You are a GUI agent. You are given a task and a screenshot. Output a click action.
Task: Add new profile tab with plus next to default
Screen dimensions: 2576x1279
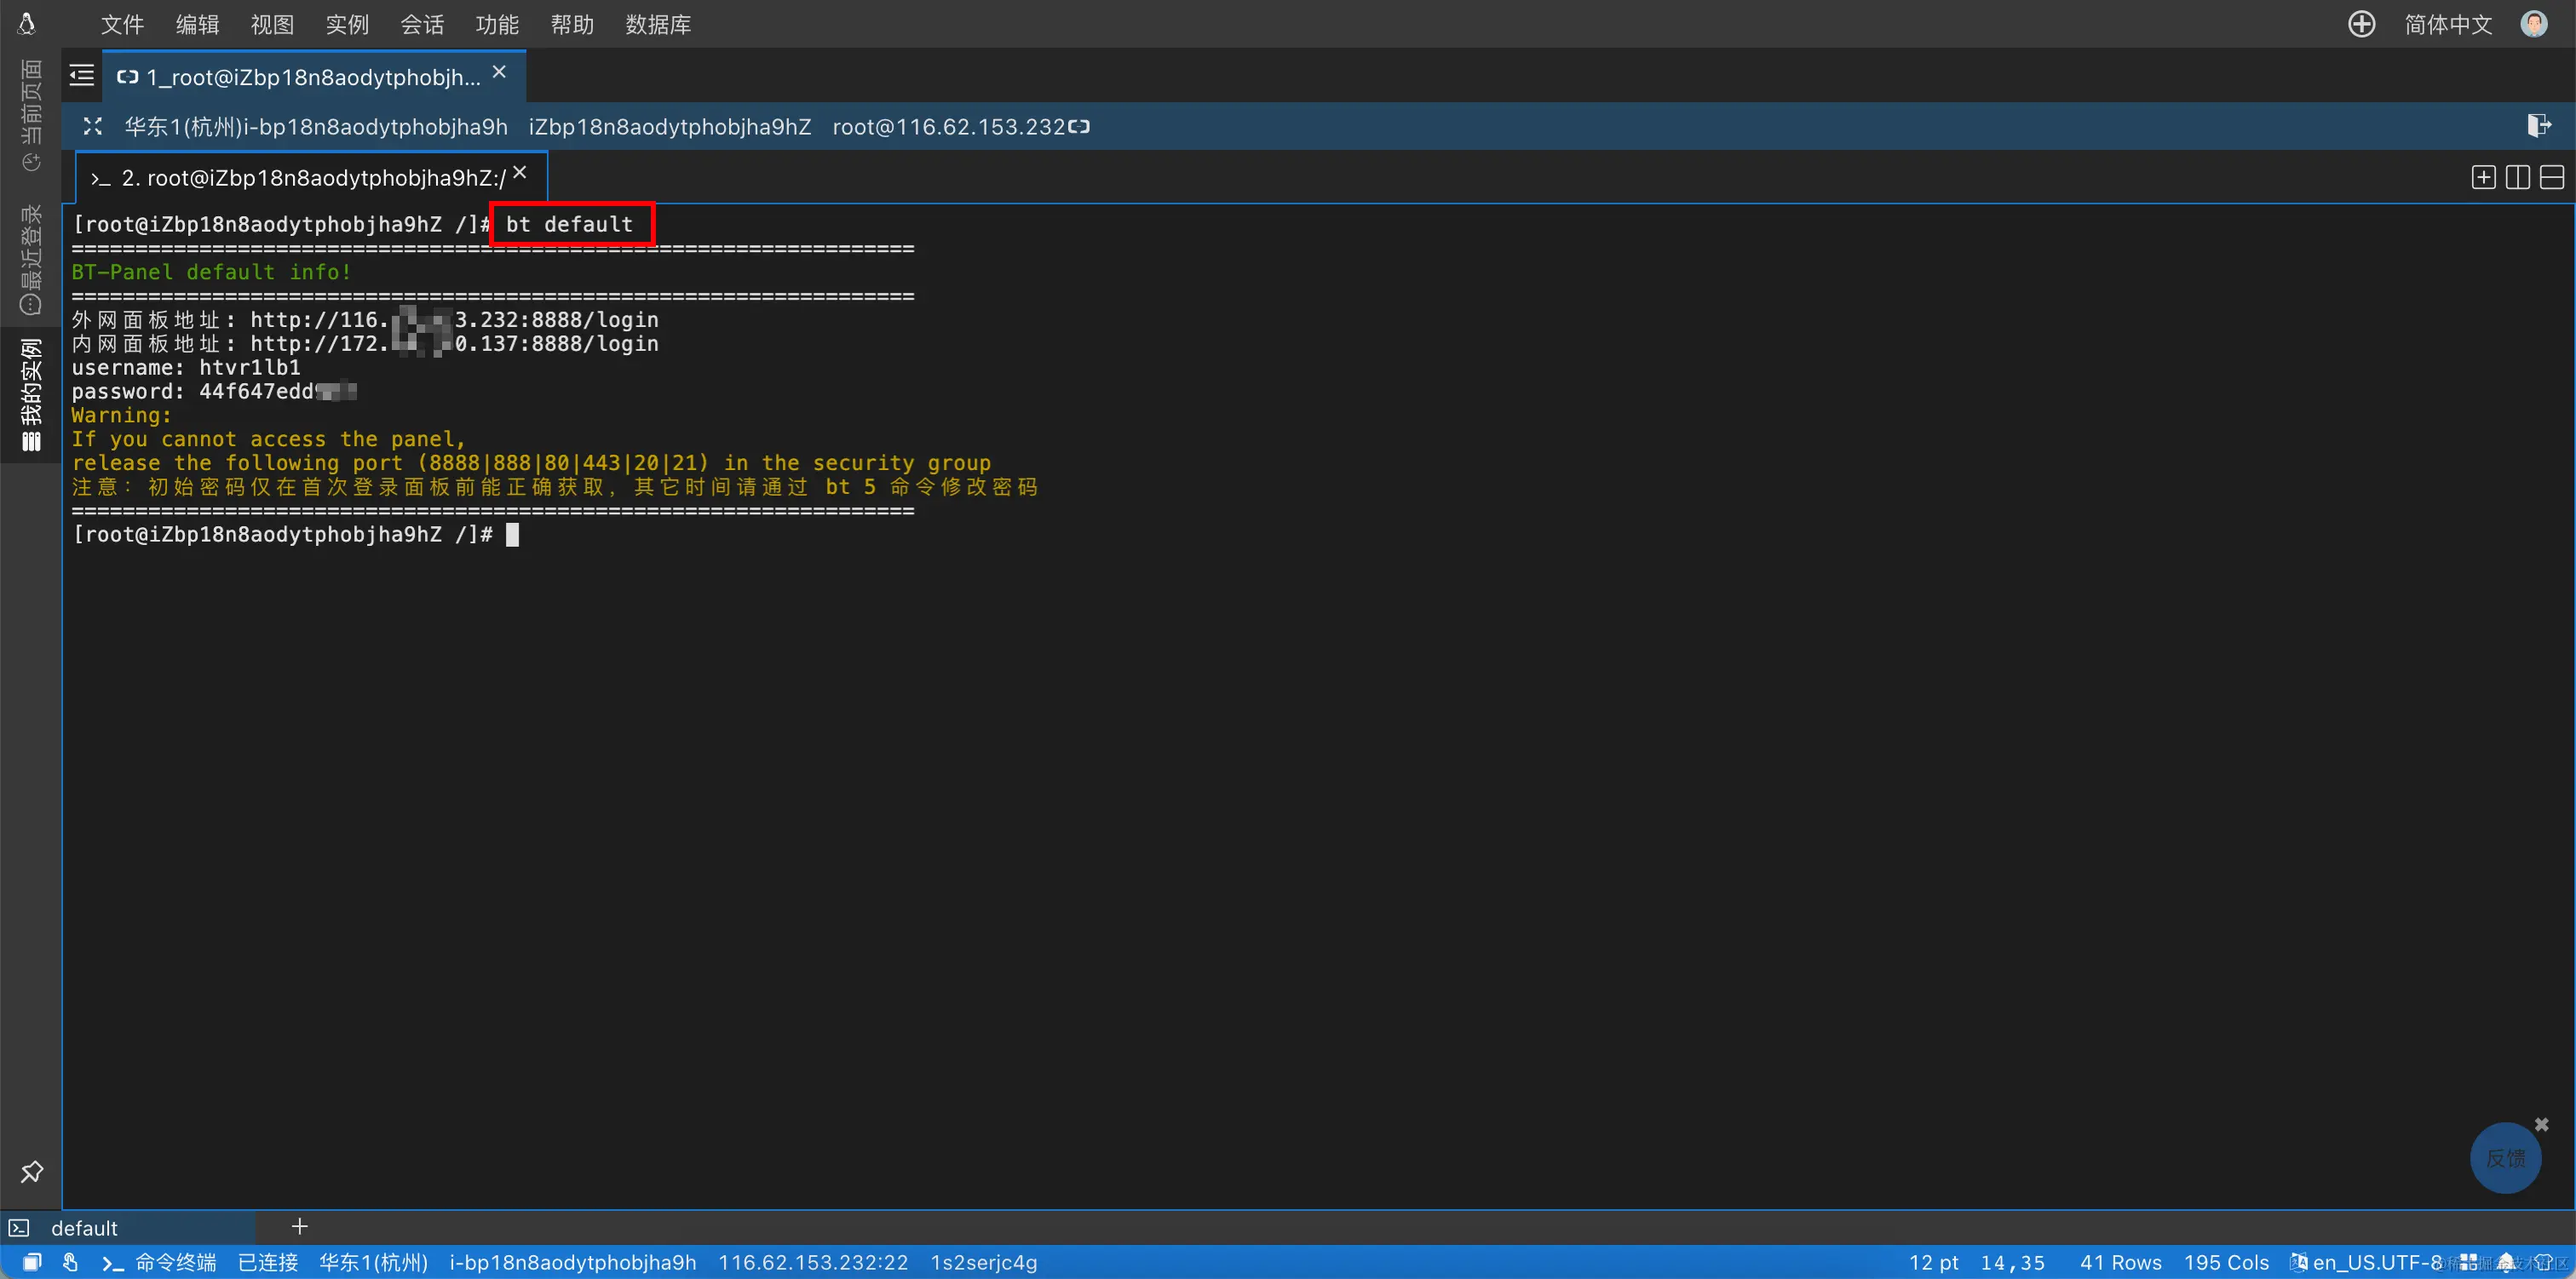point(299,1226)
